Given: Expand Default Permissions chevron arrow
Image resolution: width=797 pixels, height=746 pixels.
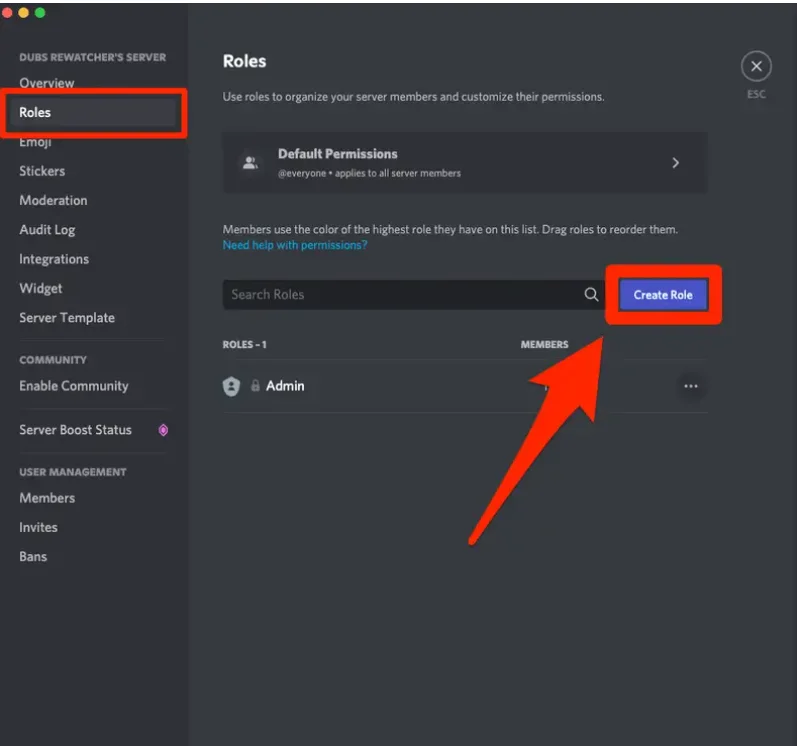Looking at the screenshot, I should [676, 162].
